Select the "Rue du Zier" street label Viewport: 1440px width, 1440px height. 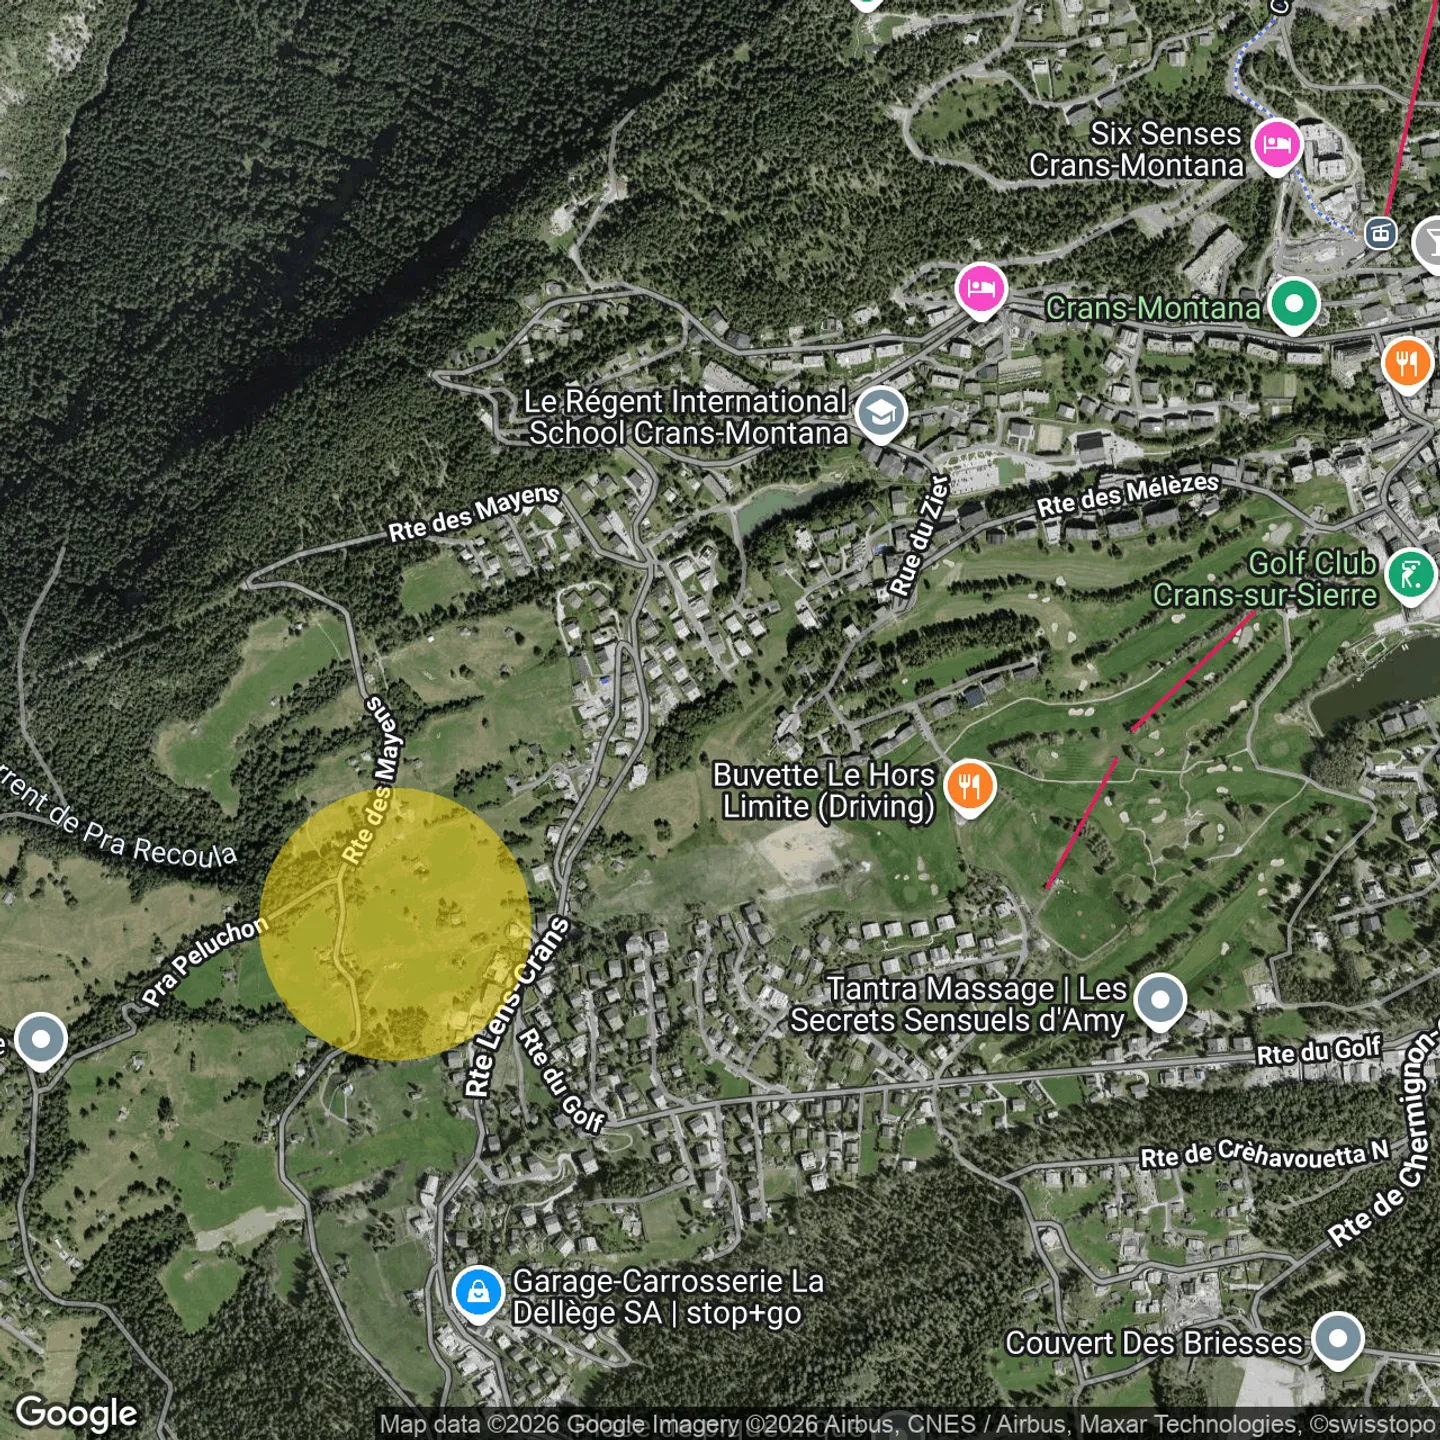(920, 536)
